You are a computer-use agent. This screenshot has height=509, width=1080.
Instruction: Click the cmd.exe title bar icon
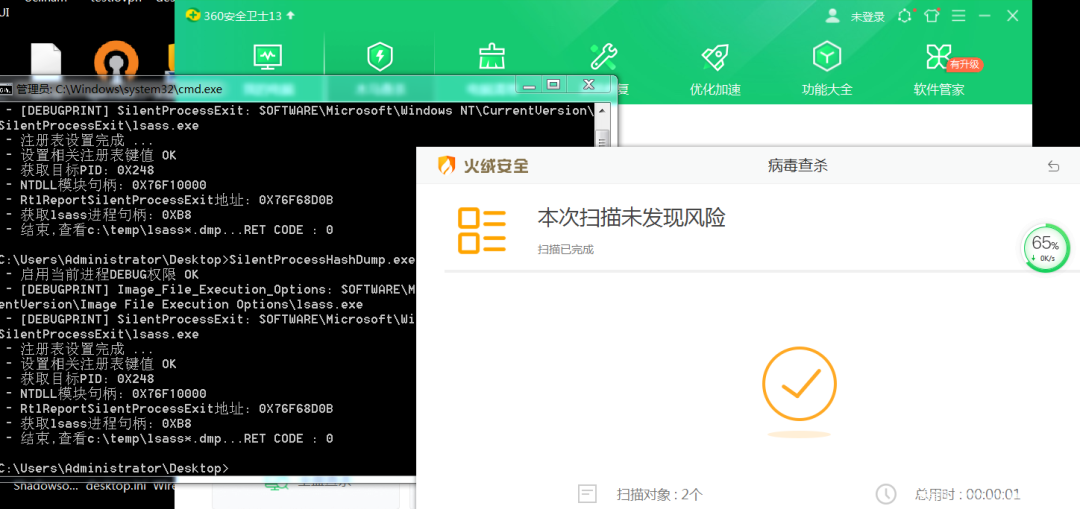[6, 89]
